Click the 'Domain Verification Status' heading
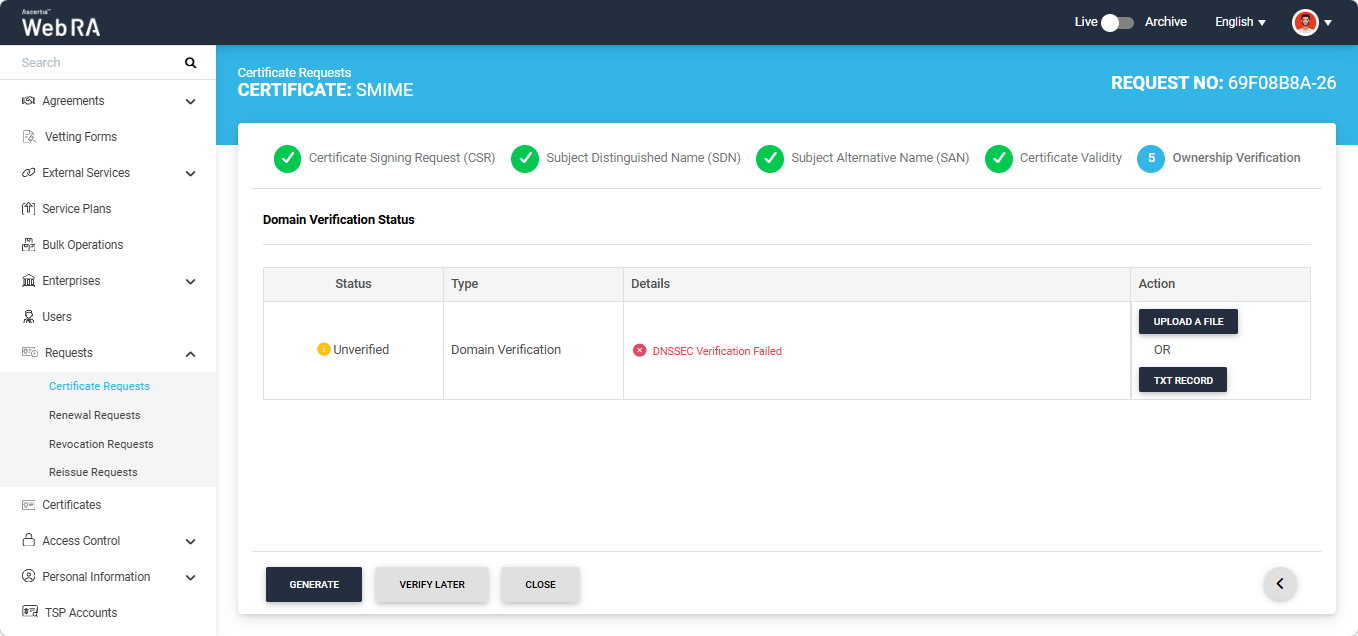The height and width of the screenshot is (636, 1358). point(338,220)
